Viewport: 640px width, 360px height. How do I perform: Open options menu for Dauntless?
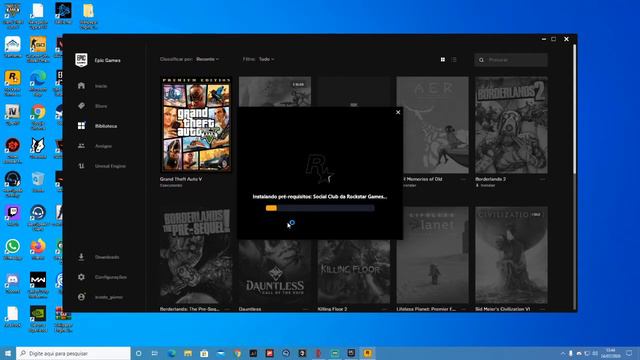coord(306,309)
